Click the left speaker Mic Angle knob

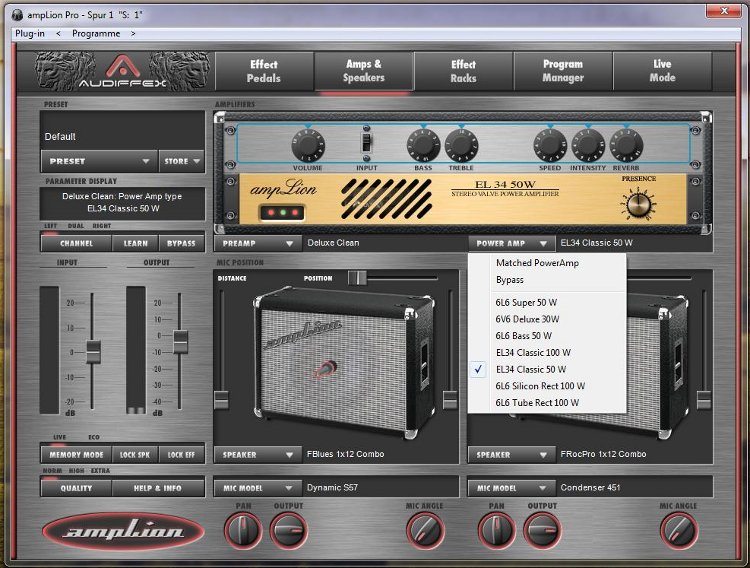tap(425, 530)
